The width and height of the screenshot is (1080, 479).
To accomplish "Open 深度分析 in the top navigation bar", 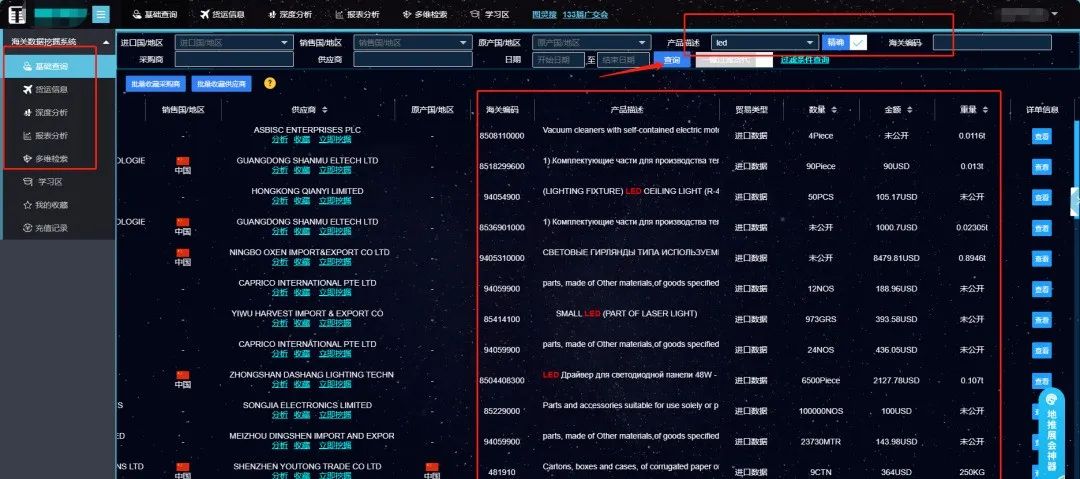I will (289, 14).
